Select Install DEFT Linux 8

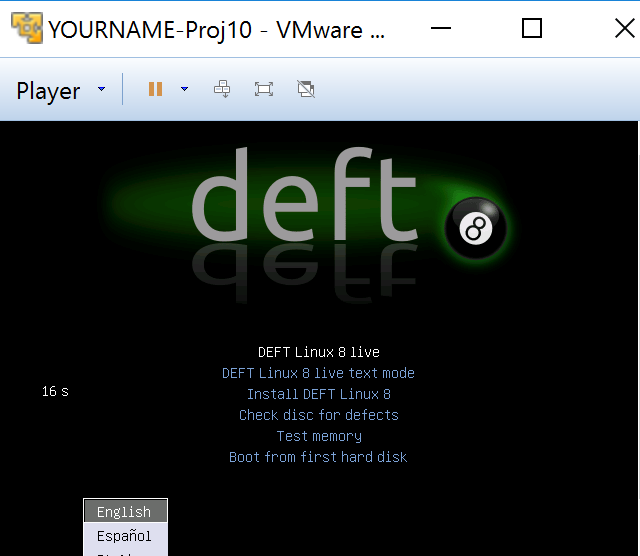(x=319, y=394)
